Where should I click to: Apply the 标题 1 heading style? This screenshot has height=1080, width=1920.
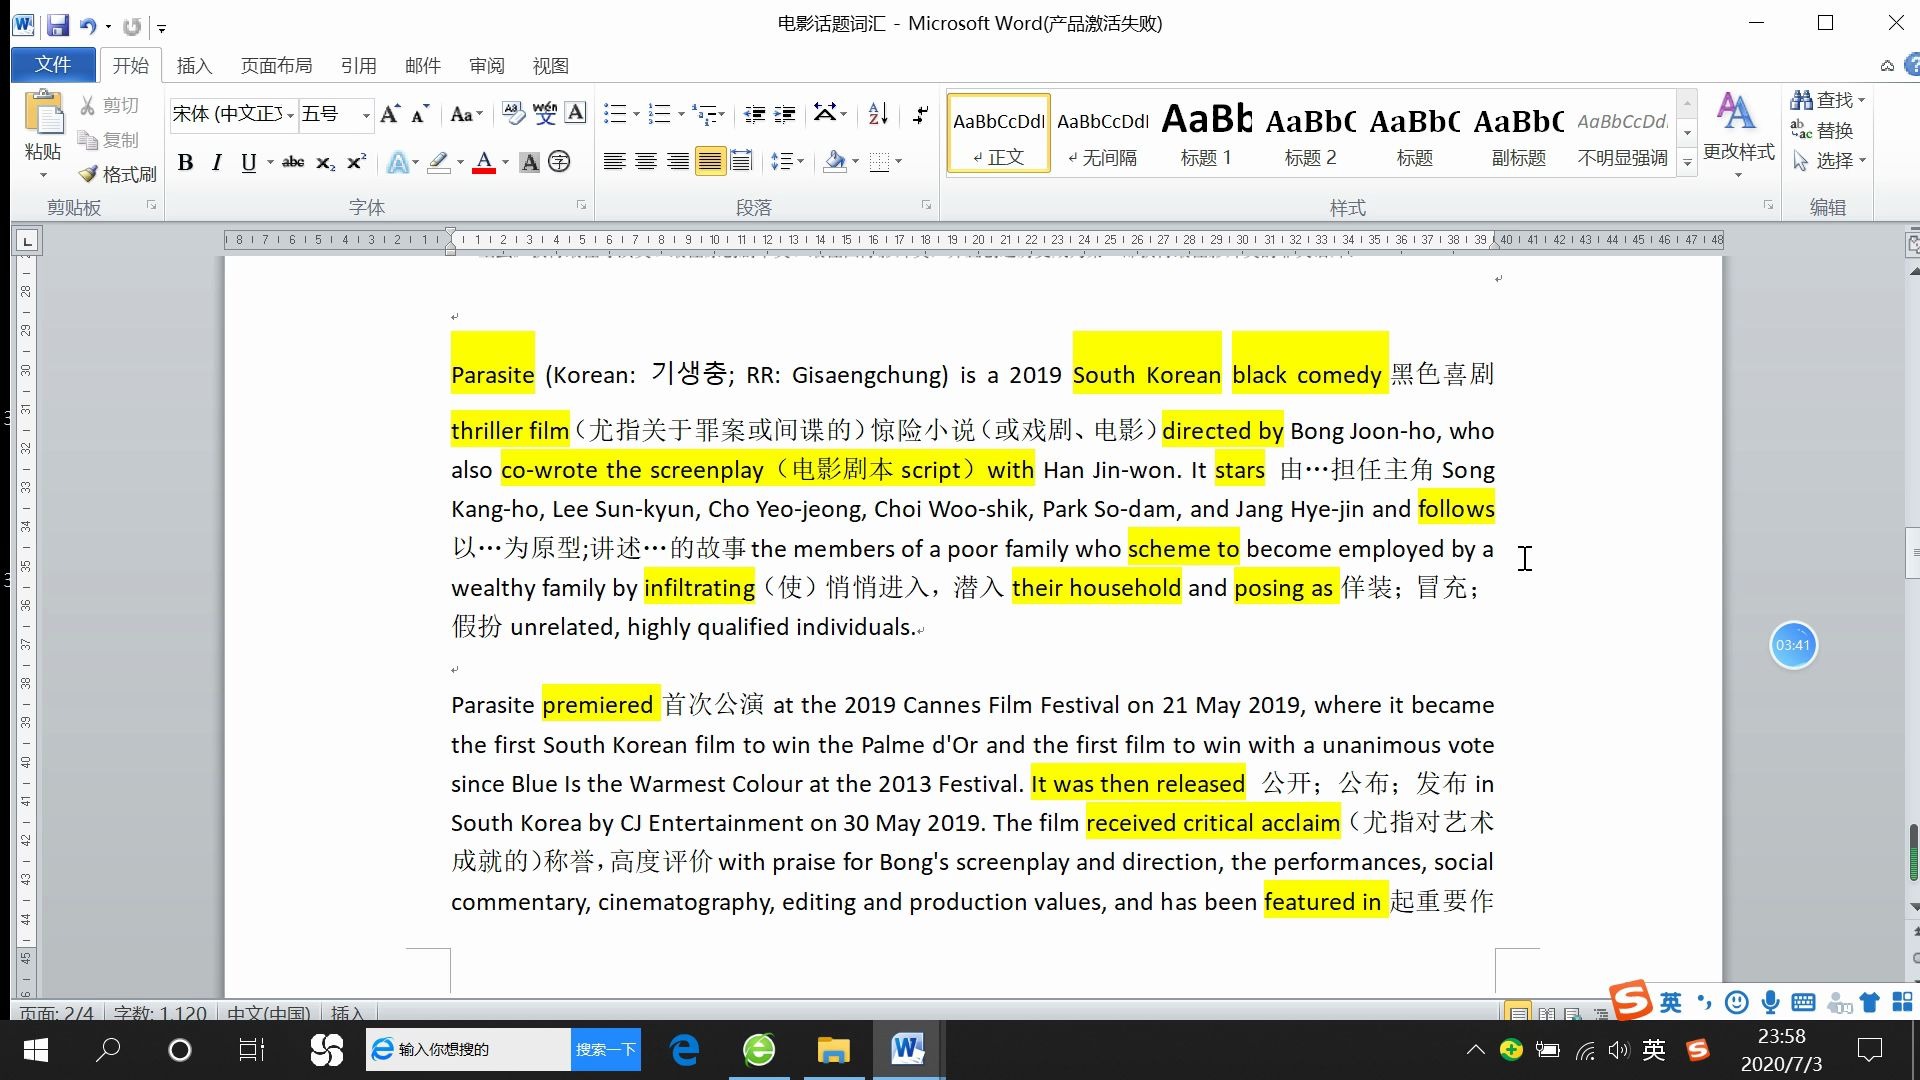pos(1206,133)
